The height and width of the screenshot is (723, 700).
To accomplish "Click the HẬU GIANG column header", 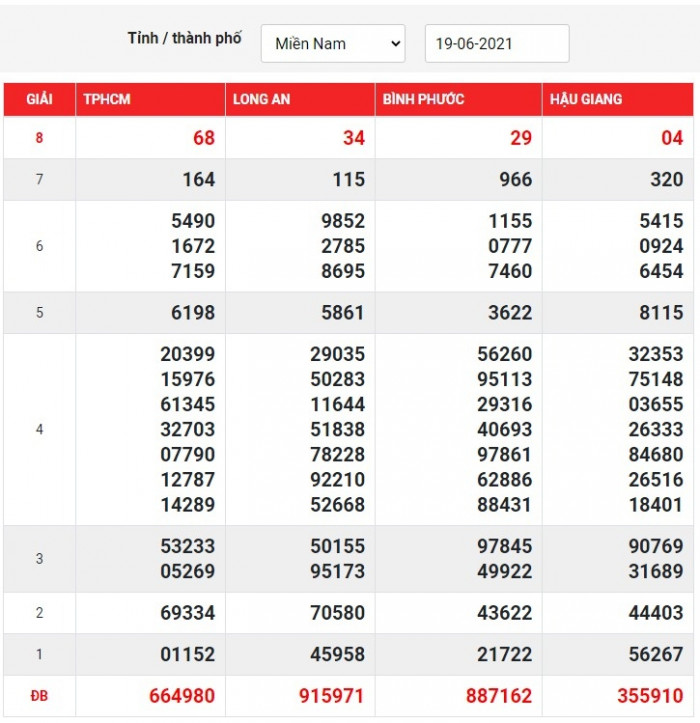I will pos(585,99).
